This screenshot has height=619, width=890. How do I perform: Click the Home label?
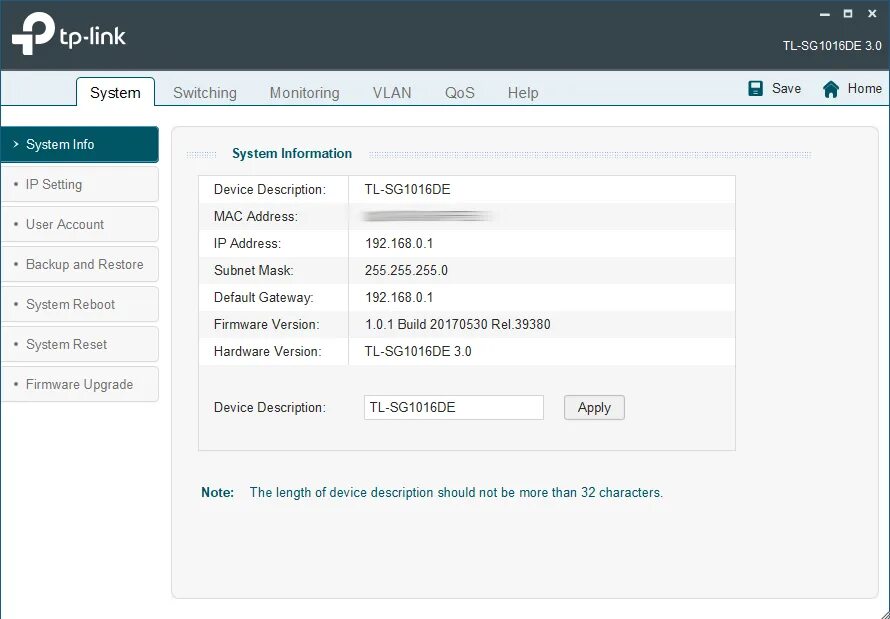[864, 89]
